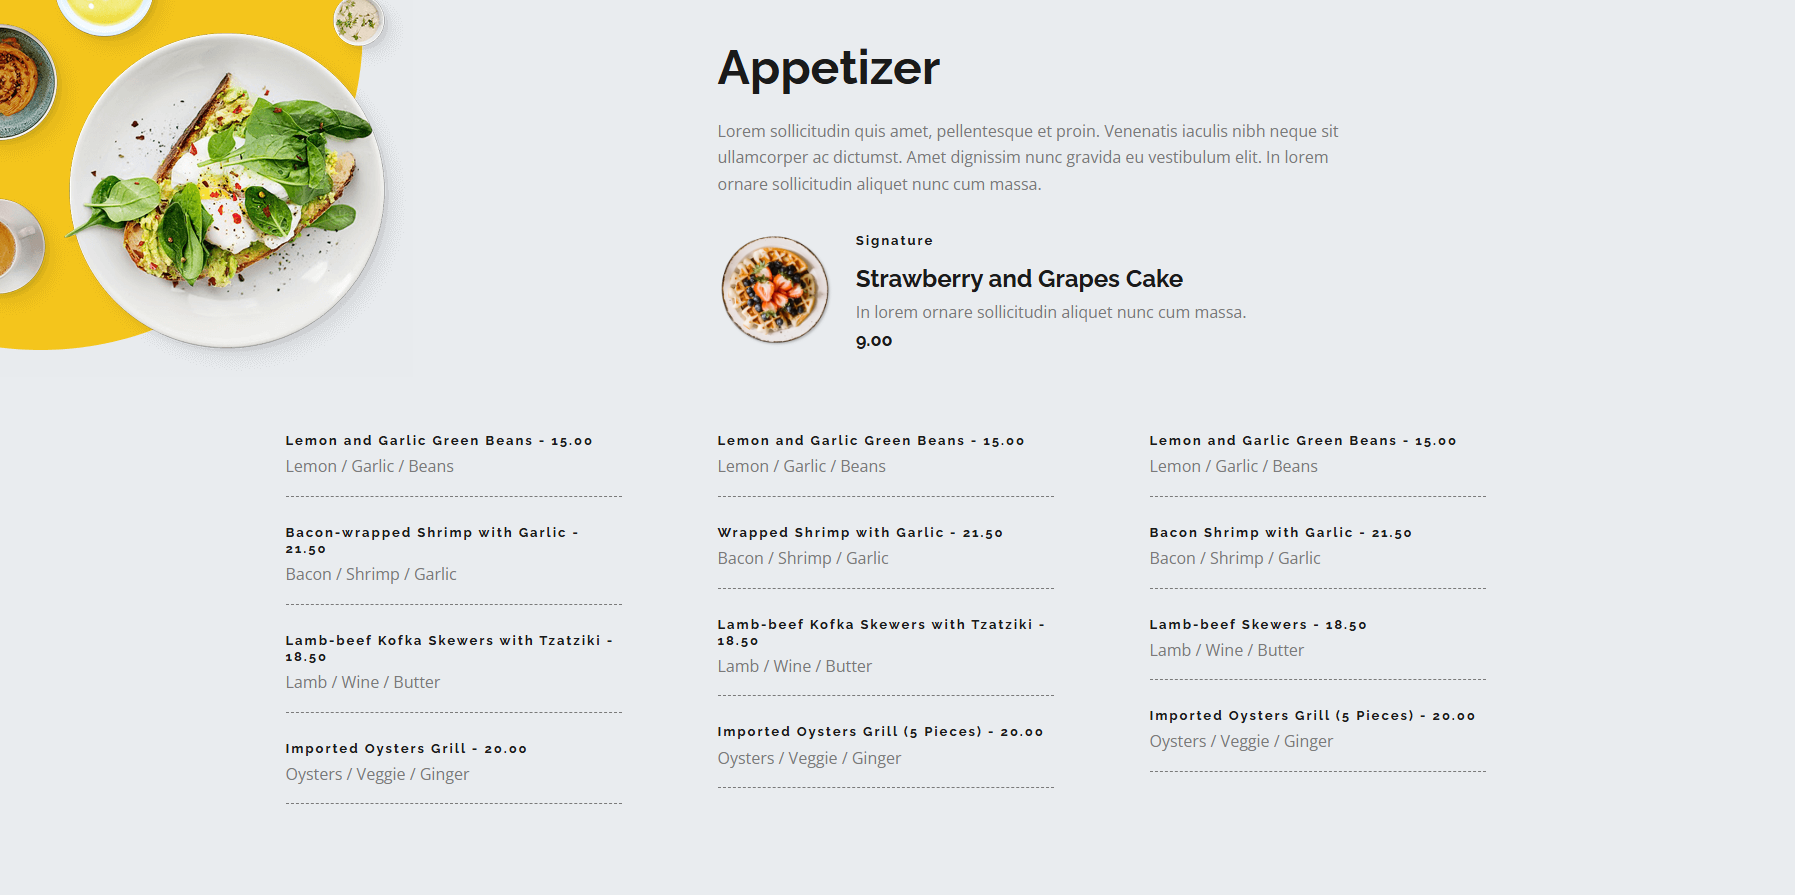Select Imported Oysters Grill without pieces count
The image size is (1795, 895).
tap(405, 749)
